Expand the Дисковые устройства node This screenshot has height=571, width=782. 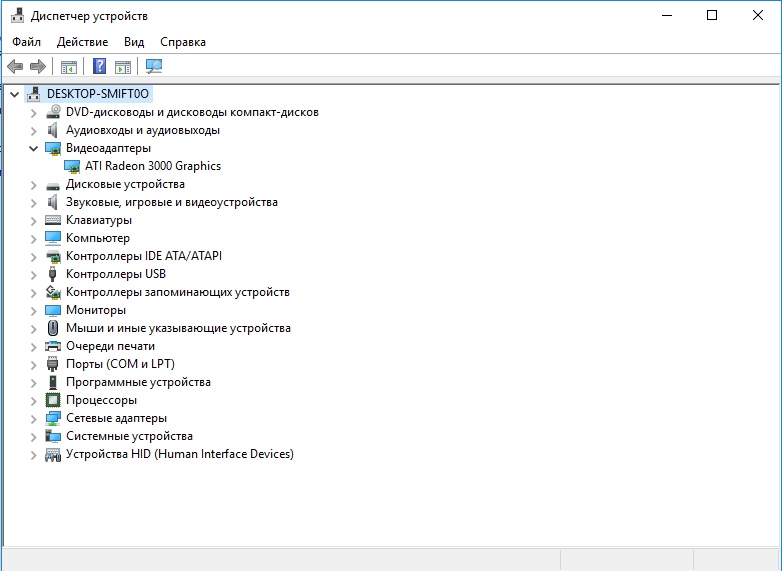point(33,184)
